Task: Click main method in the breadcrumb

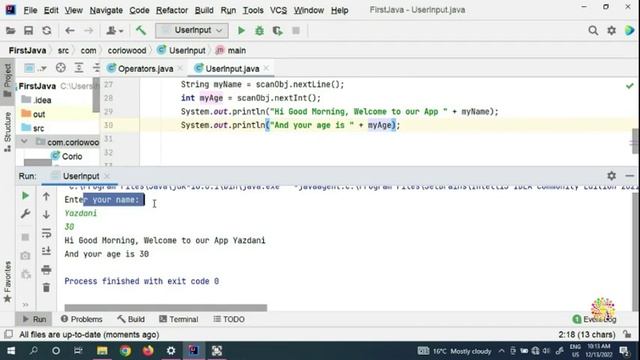Action: 231,51
